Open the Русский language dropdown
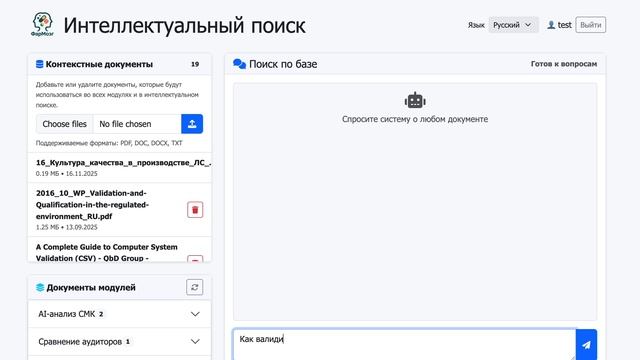This screenshot has height=360, width=640. tap(513, 25)
